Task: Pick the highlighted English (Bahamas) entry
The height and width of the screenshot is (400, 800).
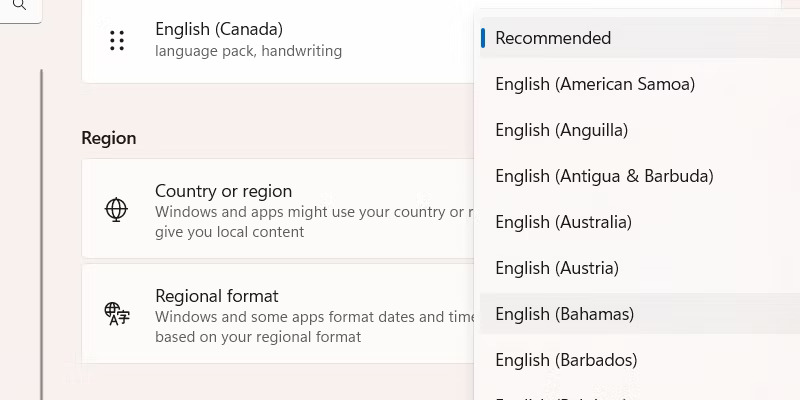Action: tap(565, 314)
